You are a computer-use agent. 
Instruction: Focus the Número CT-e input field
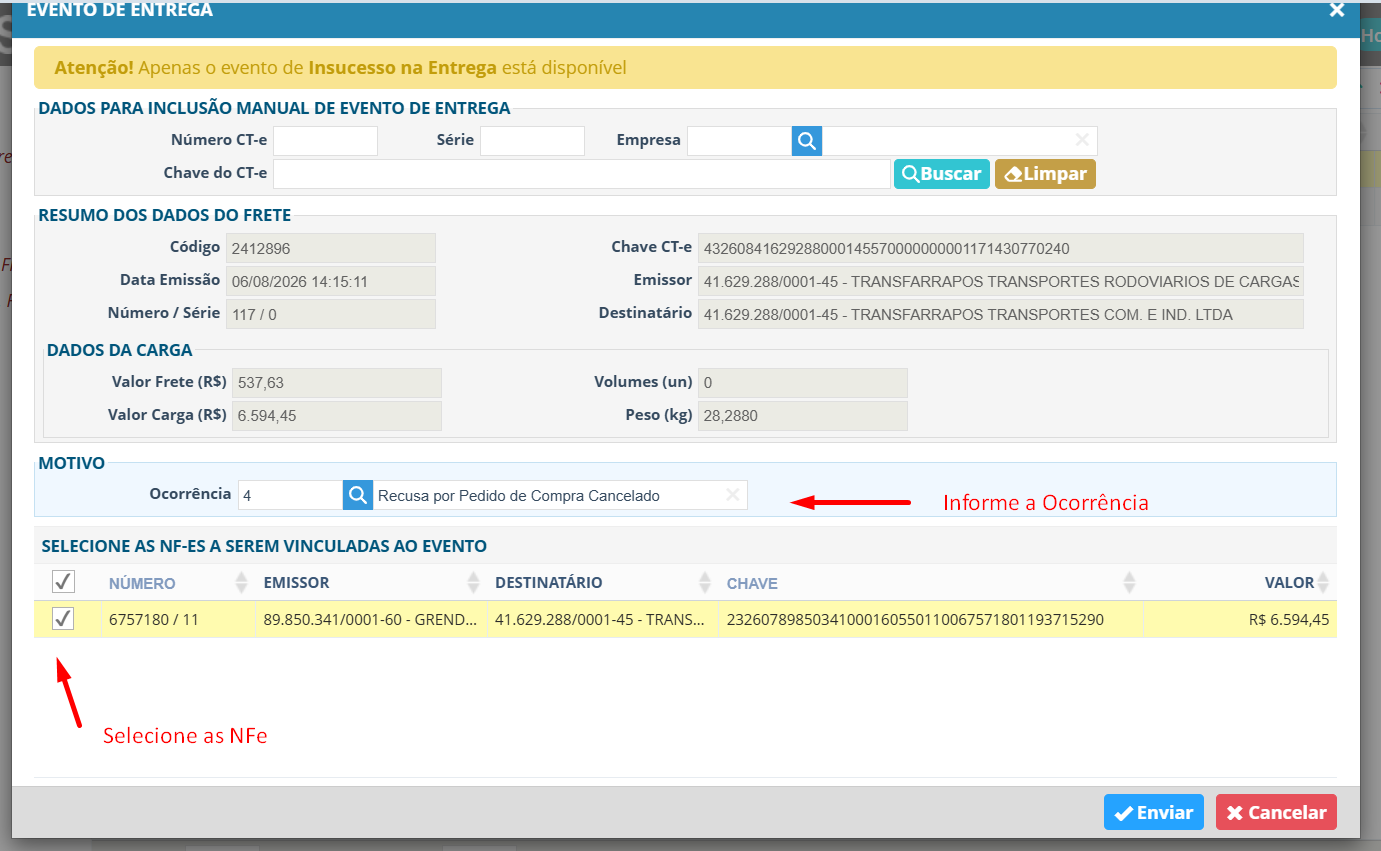[326, 141]
